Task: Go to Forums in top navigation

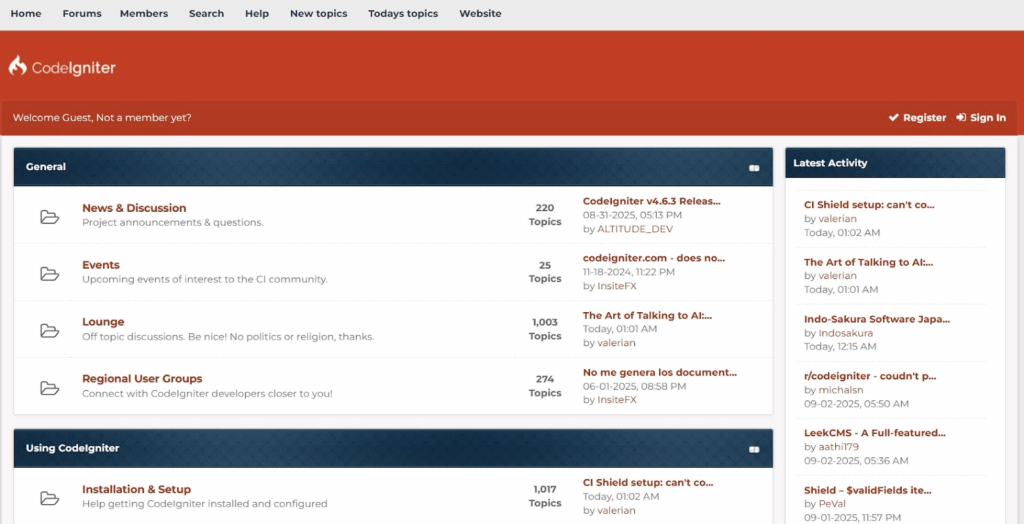Action: (x=82, y=13)
